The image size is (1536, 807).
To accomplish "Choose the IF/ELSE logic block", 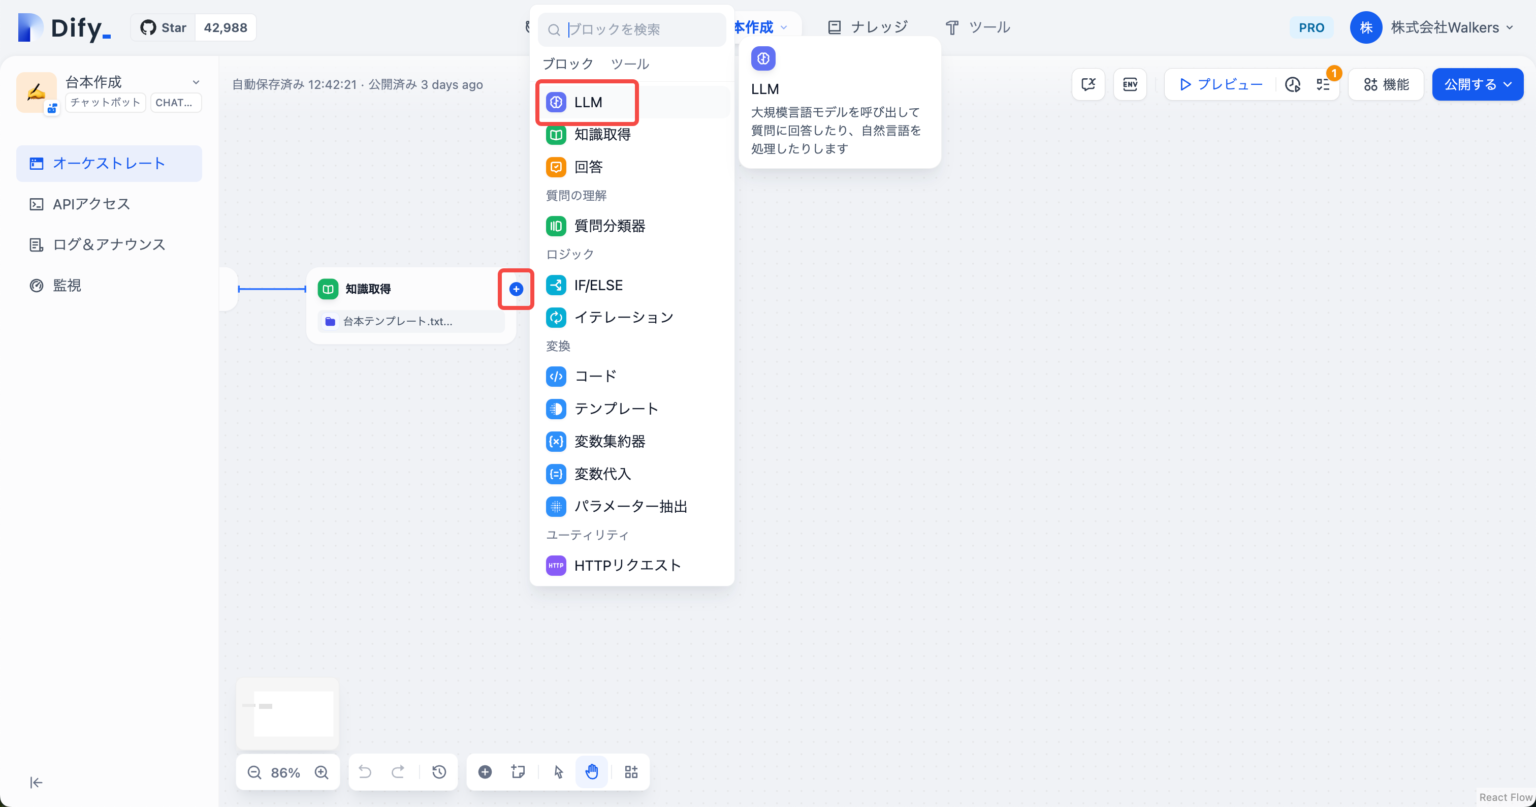I will (x=598, y=285).
